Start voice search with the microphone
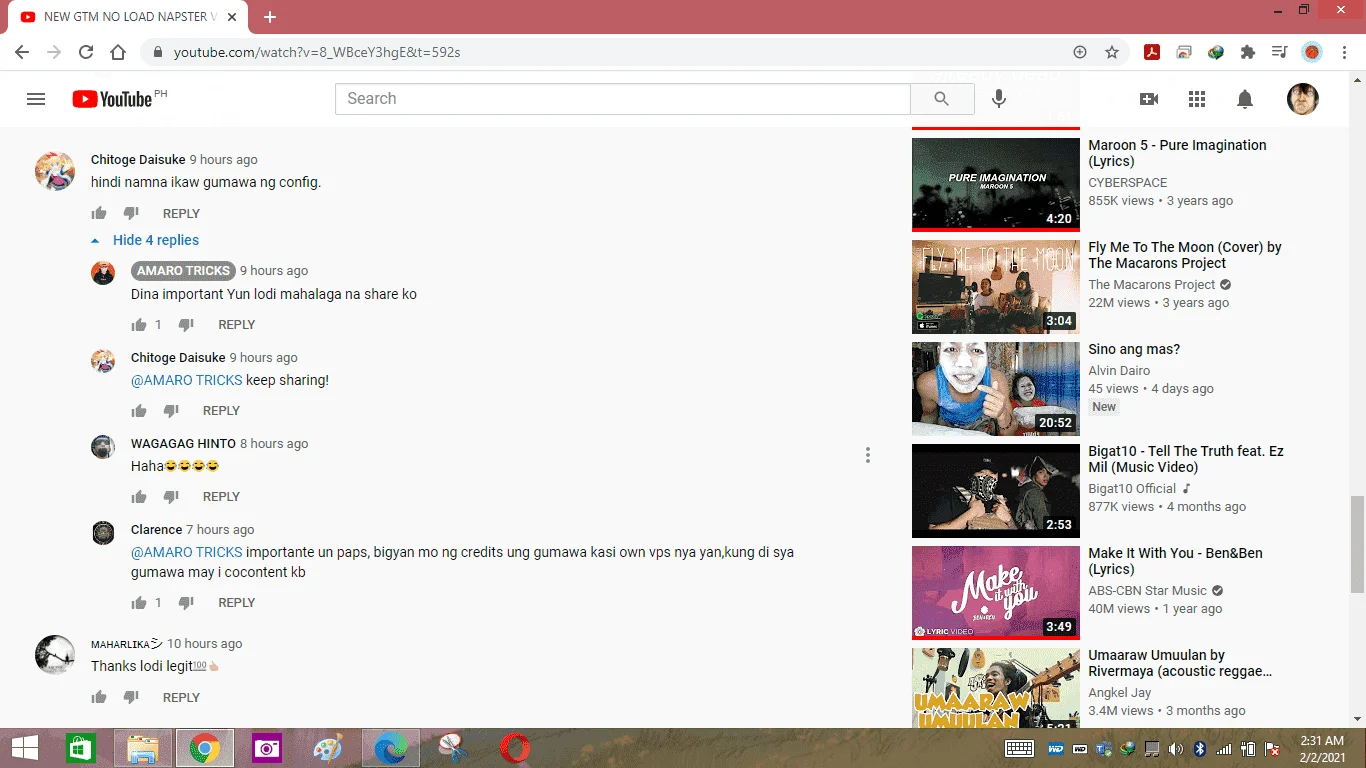This screenshot has width=1366, height=768. tap(998, 99)
